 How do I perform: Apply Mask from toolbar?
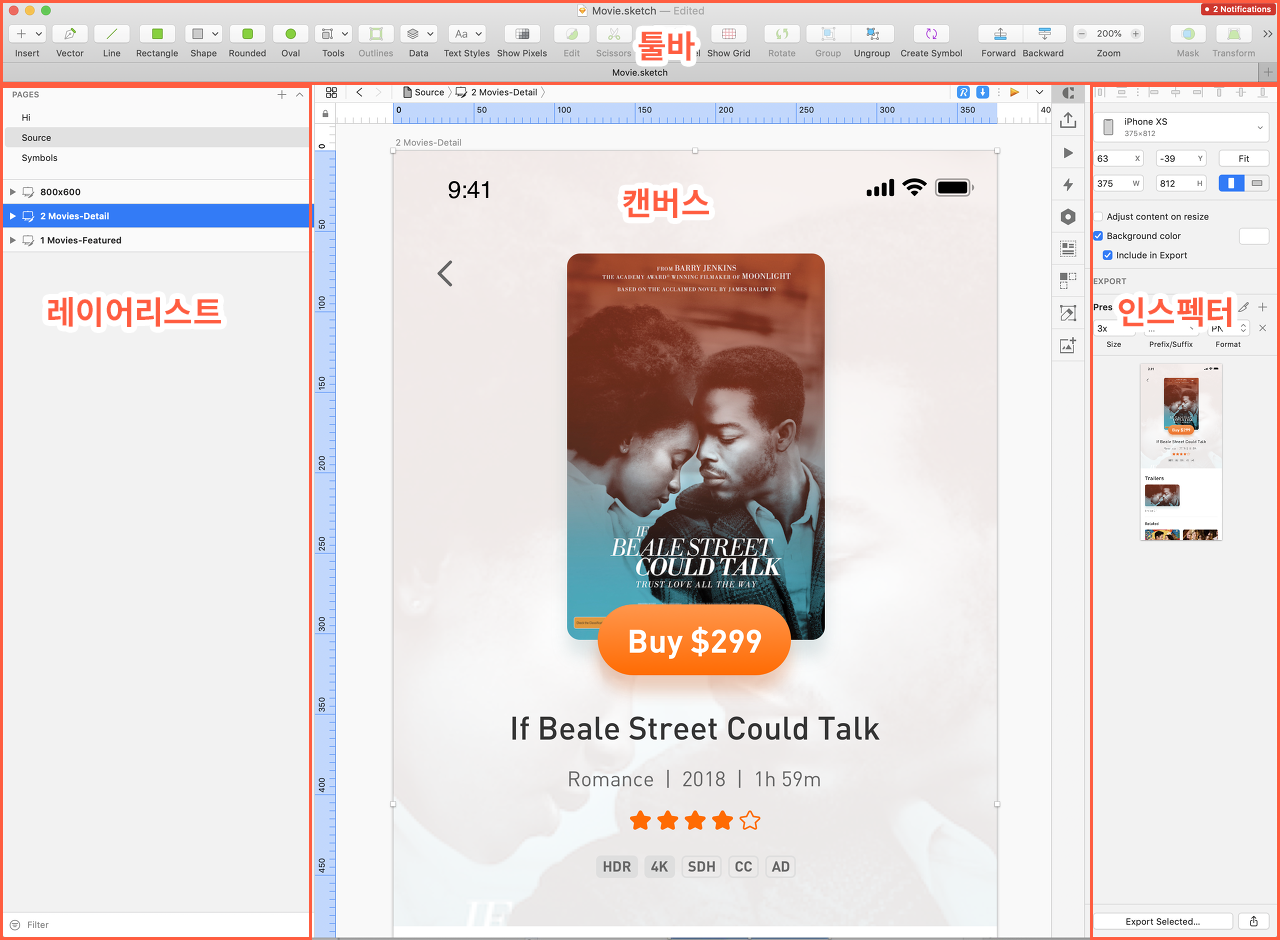click(1188, 34)
